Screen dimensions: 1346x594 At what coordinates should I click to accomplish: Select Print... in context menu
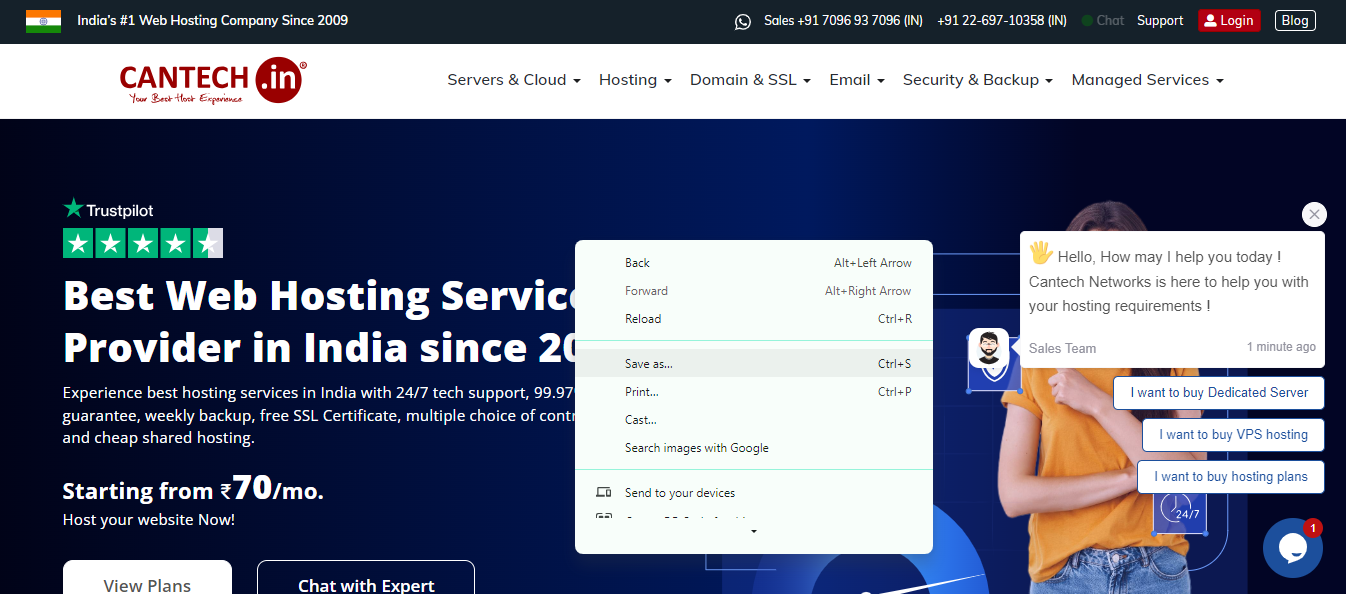point(754,392)
